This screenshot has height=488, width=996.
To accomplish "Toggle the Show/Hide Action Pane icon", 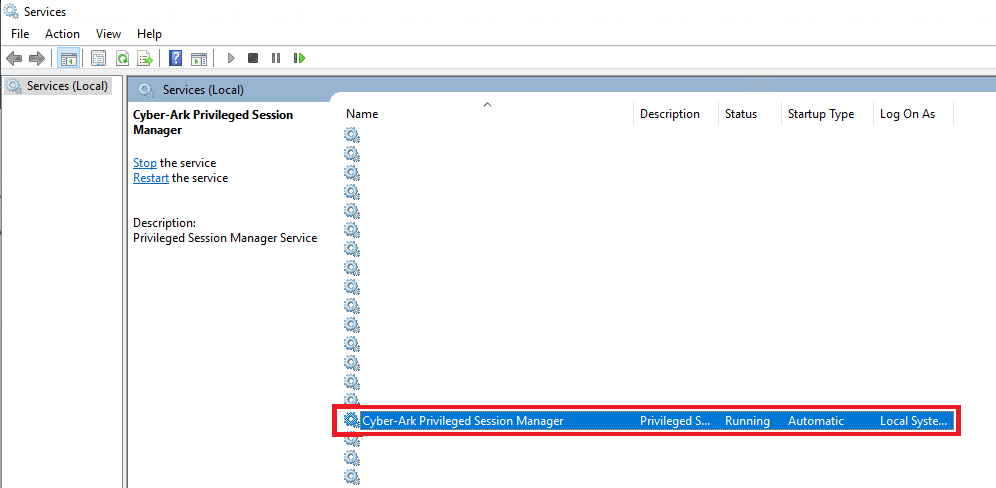I will 199,58.
